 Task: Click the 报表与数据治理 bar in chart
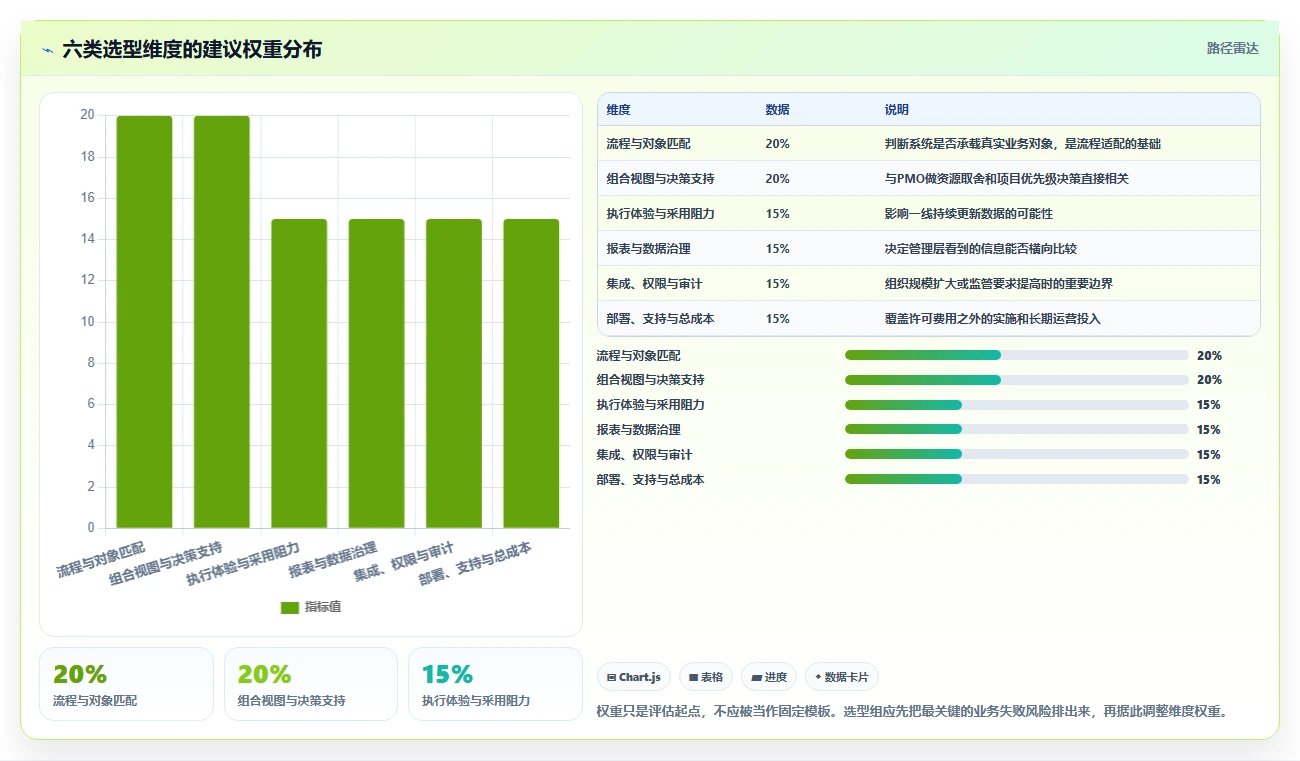click(x=376, y=373)
